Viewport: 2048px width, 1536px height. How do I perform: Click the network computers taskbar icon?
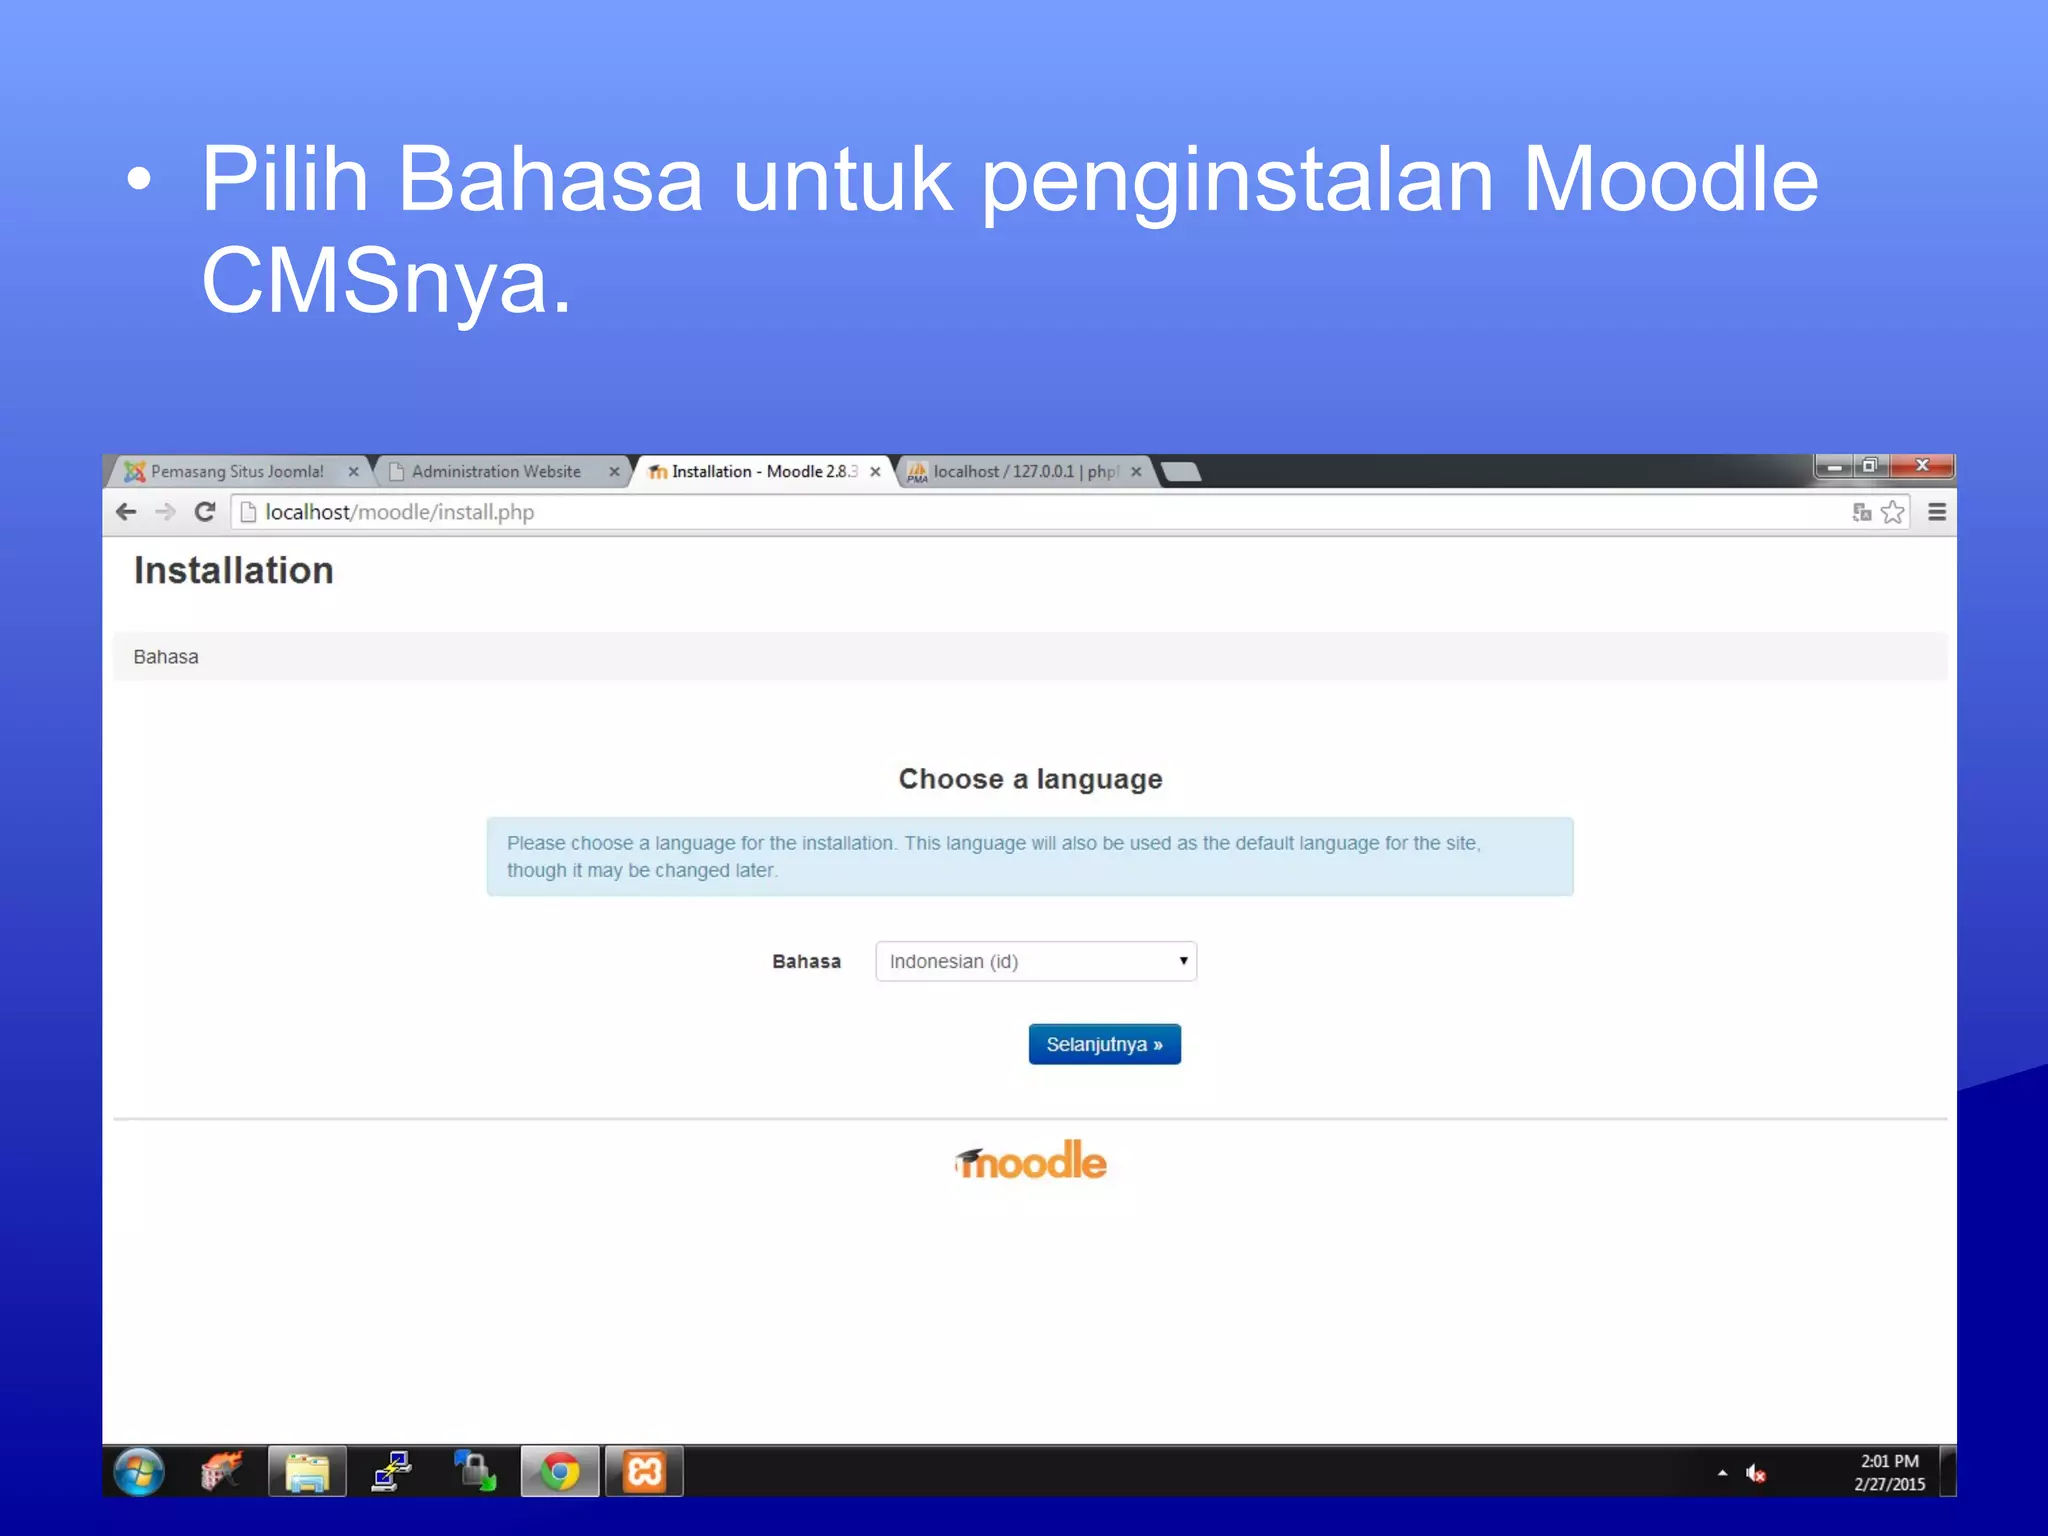click(391, 1472)
